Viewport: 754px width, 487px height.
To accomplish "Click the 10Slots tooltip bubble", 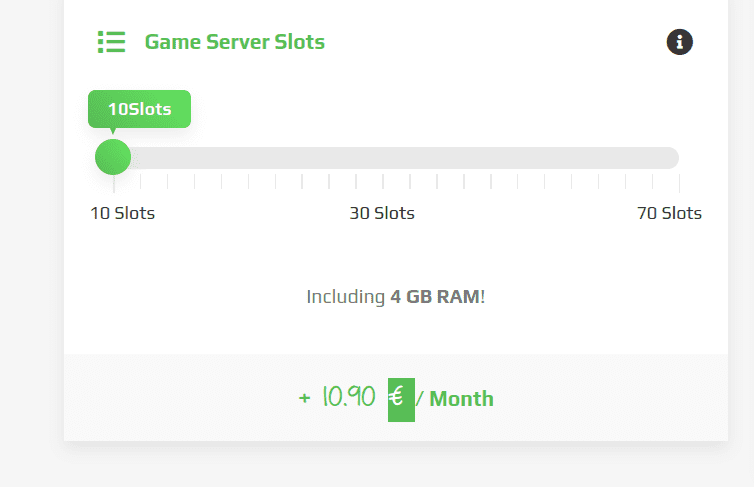I will coord(139,109).
